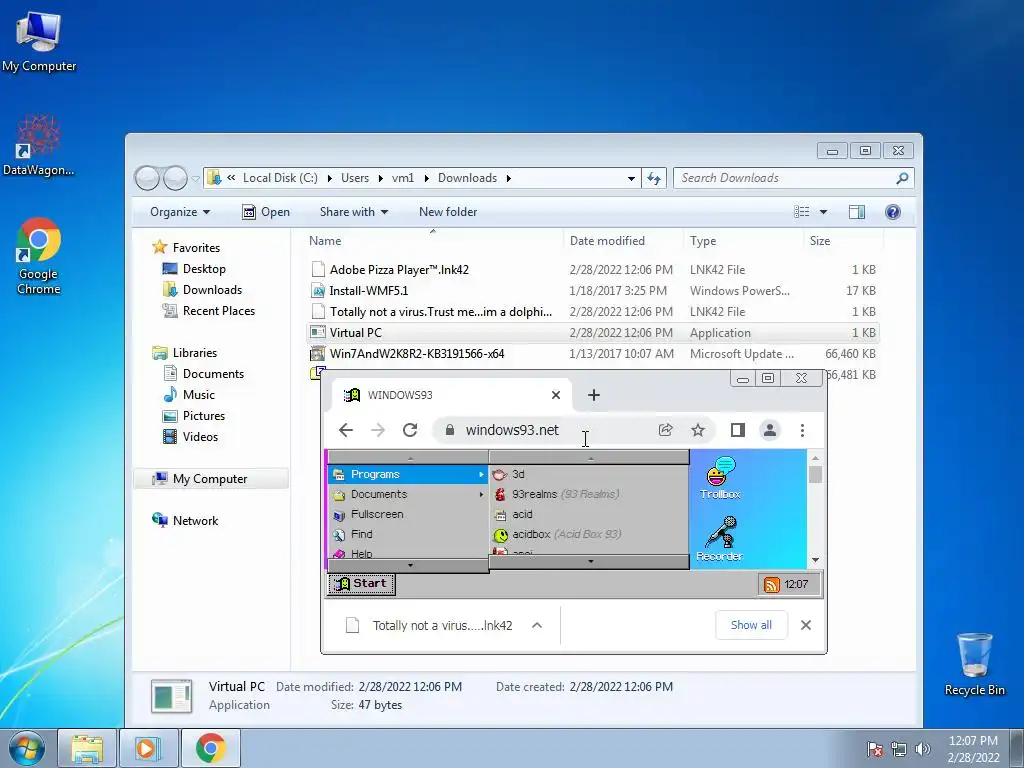The width and height of the screenshot is (1024, 768).
Task: Click Chrome's back arrow
Action: (345, 430)
